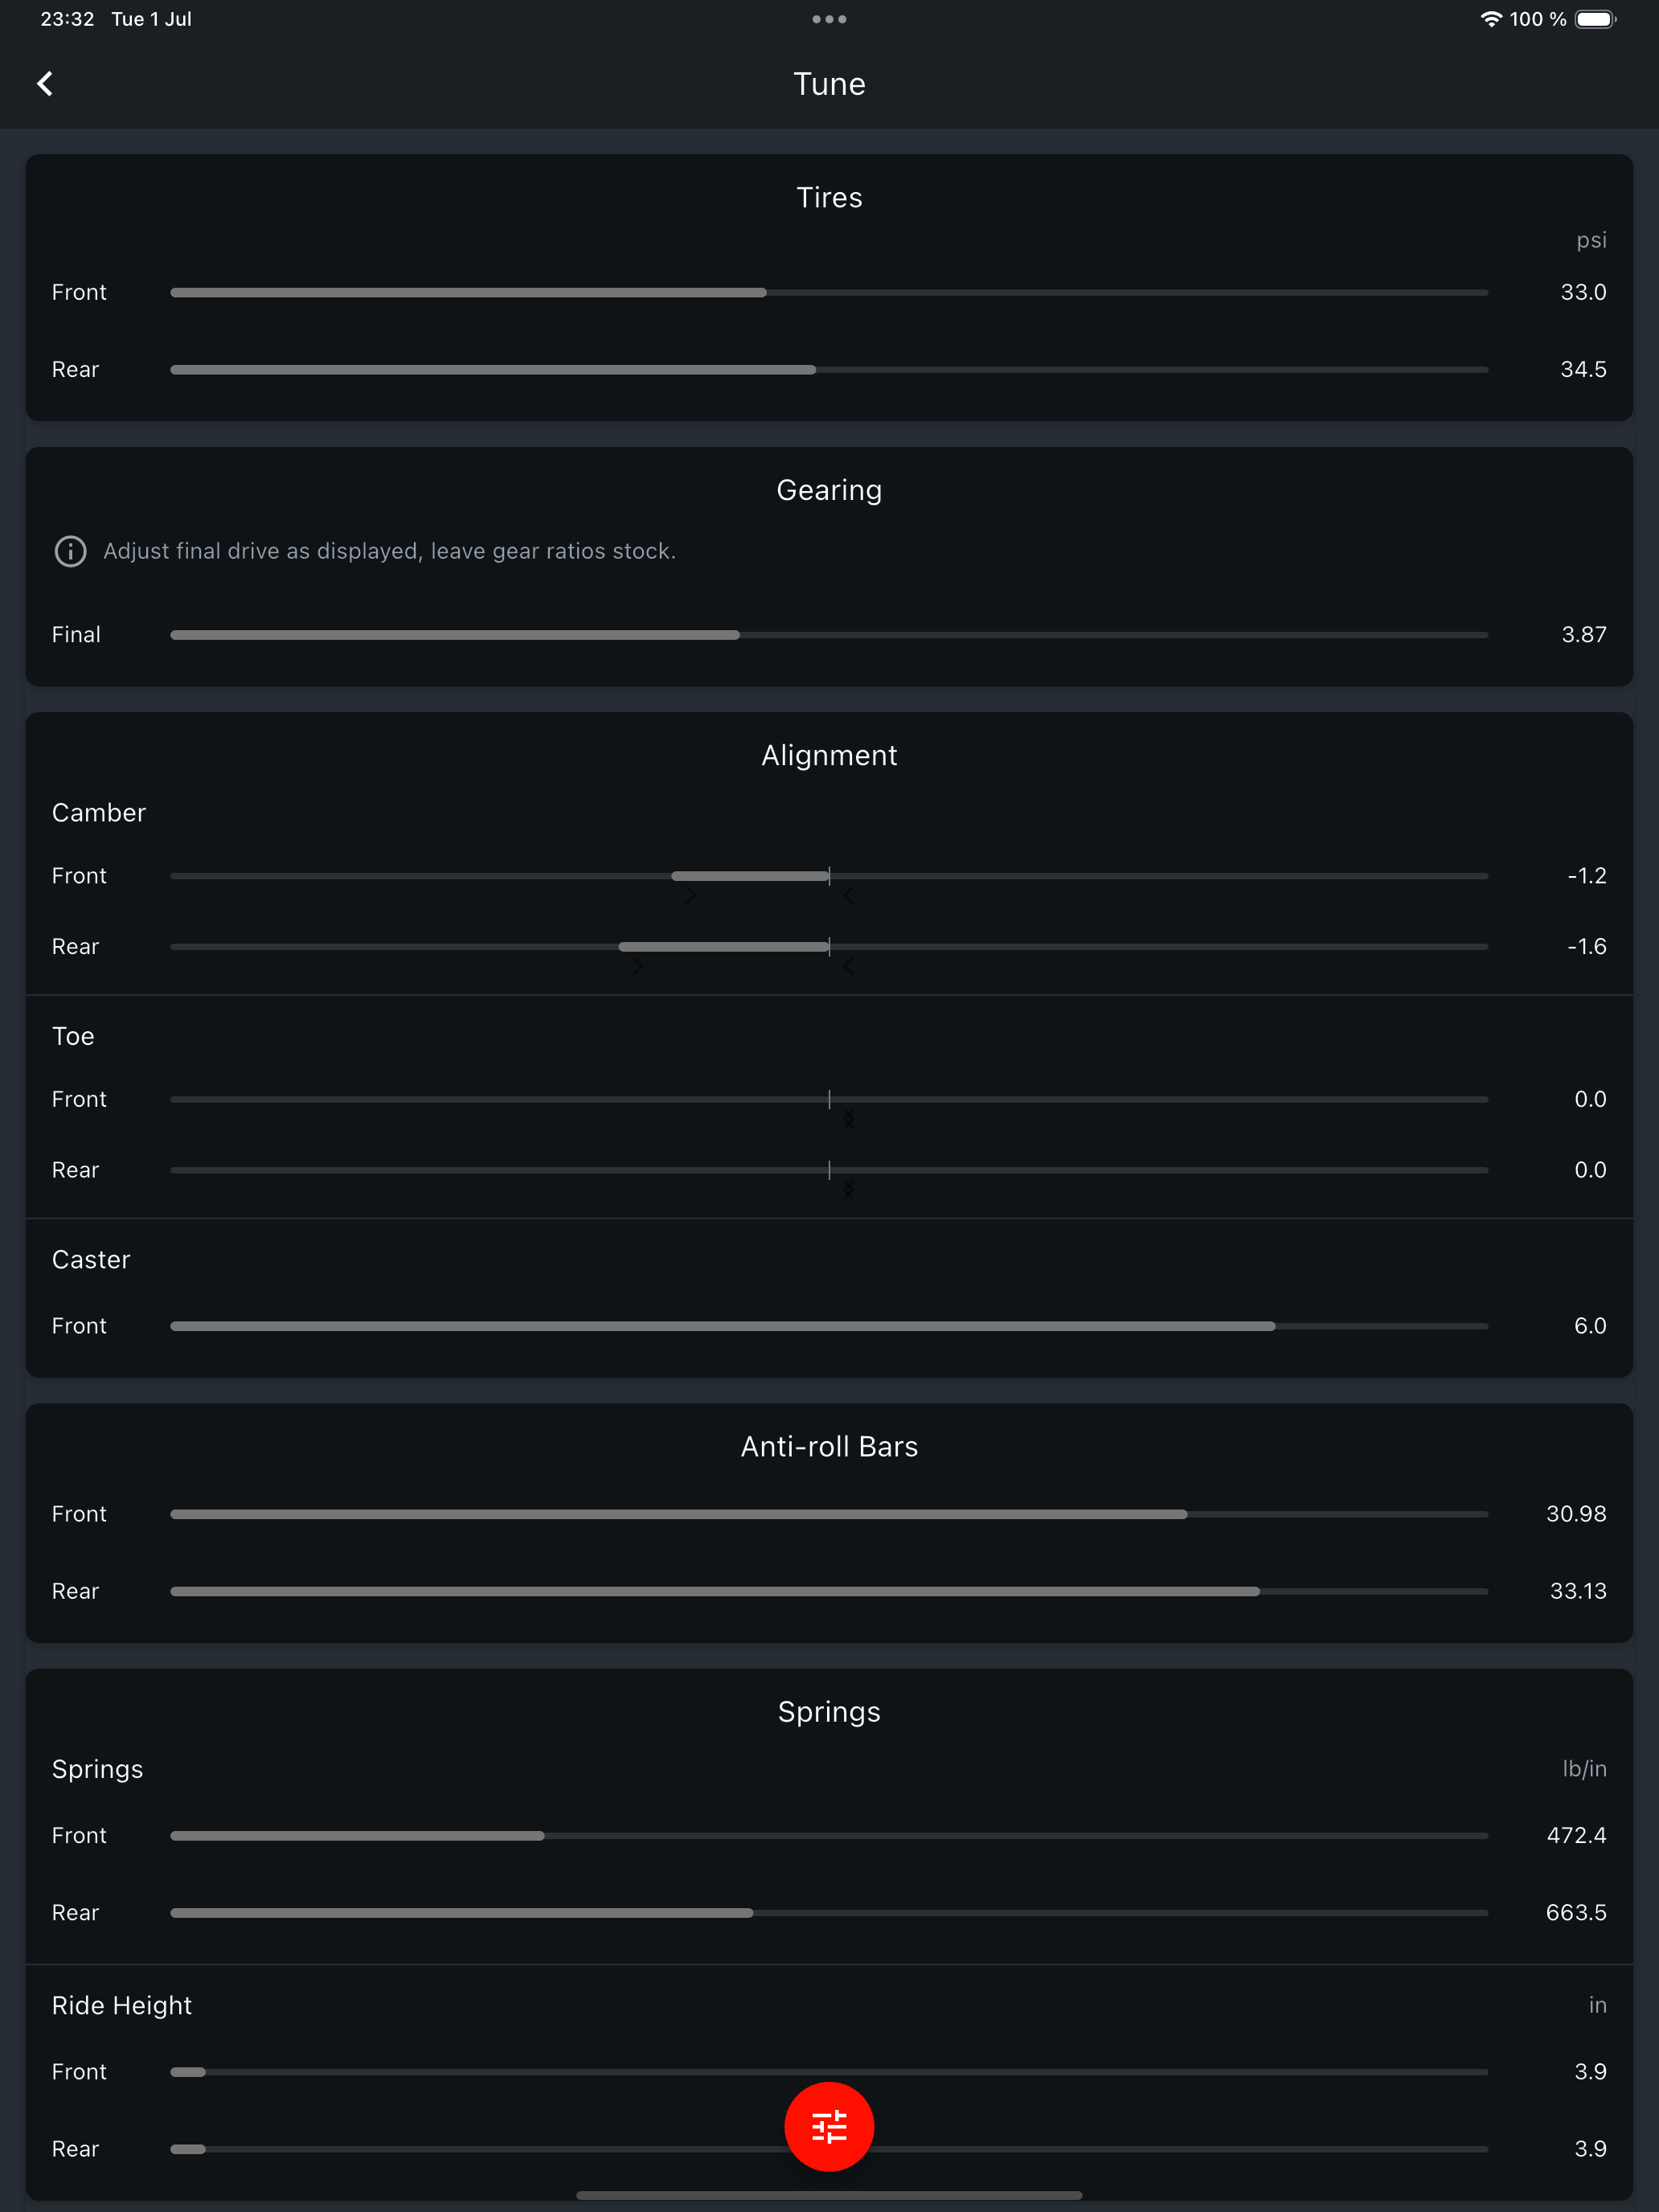
Task: Tap the home indicator bar
Action: click(829, 2196)
